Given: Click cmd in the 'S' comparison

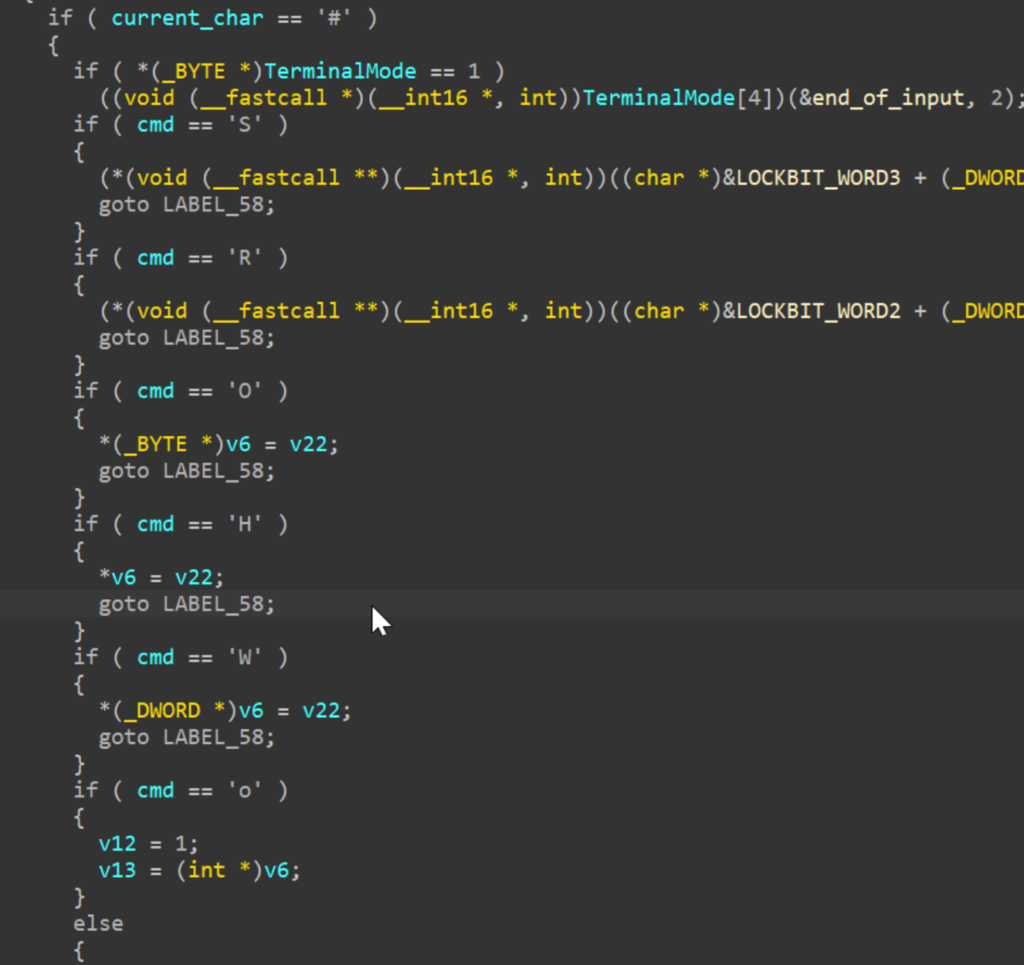Looking at the screenshot, I should click(x=155, y=125).
